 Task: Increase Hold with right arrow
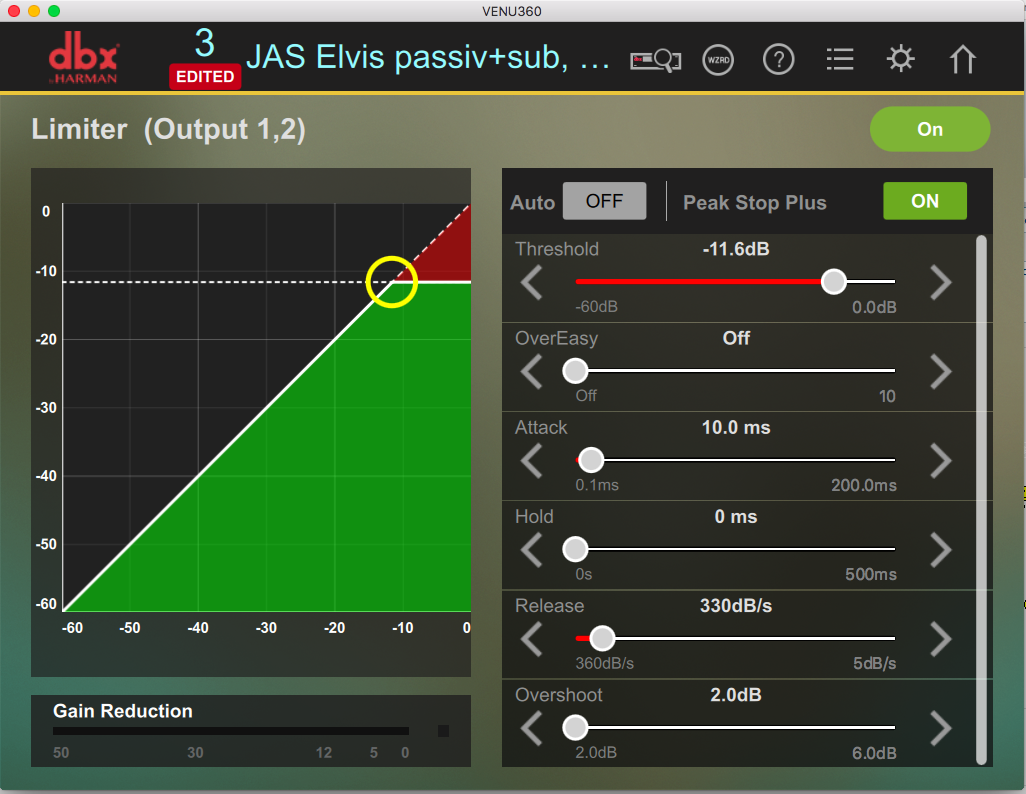point(940,550)
